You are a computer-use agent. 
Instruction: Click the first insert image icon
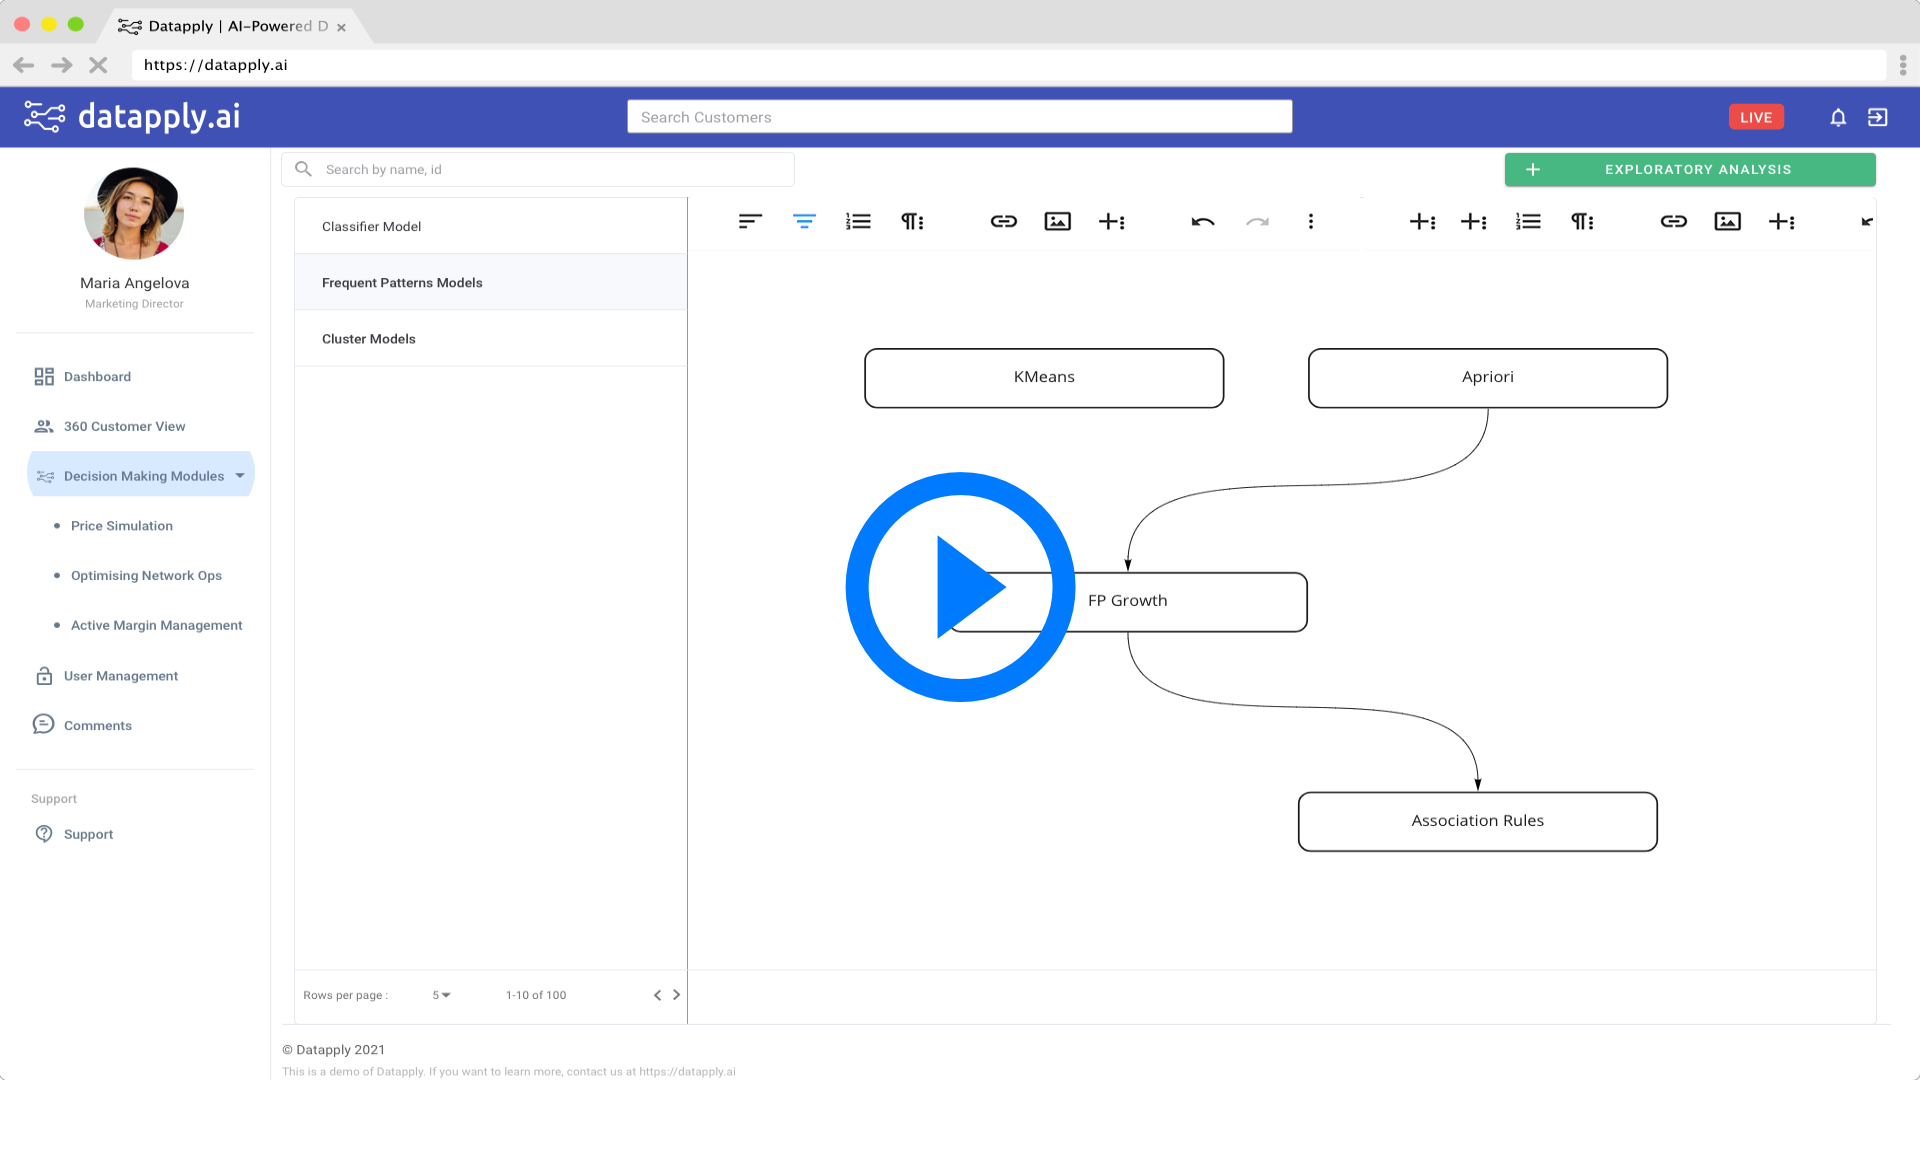[1057, 222]
